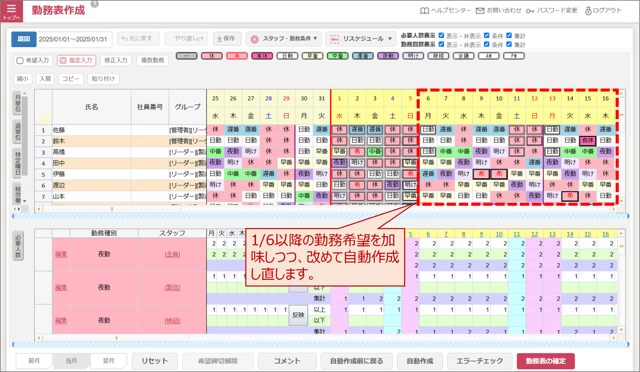Click the 入替 swap button
The height and width of the screenshot is (372, 640).
[x=45, y=78]
